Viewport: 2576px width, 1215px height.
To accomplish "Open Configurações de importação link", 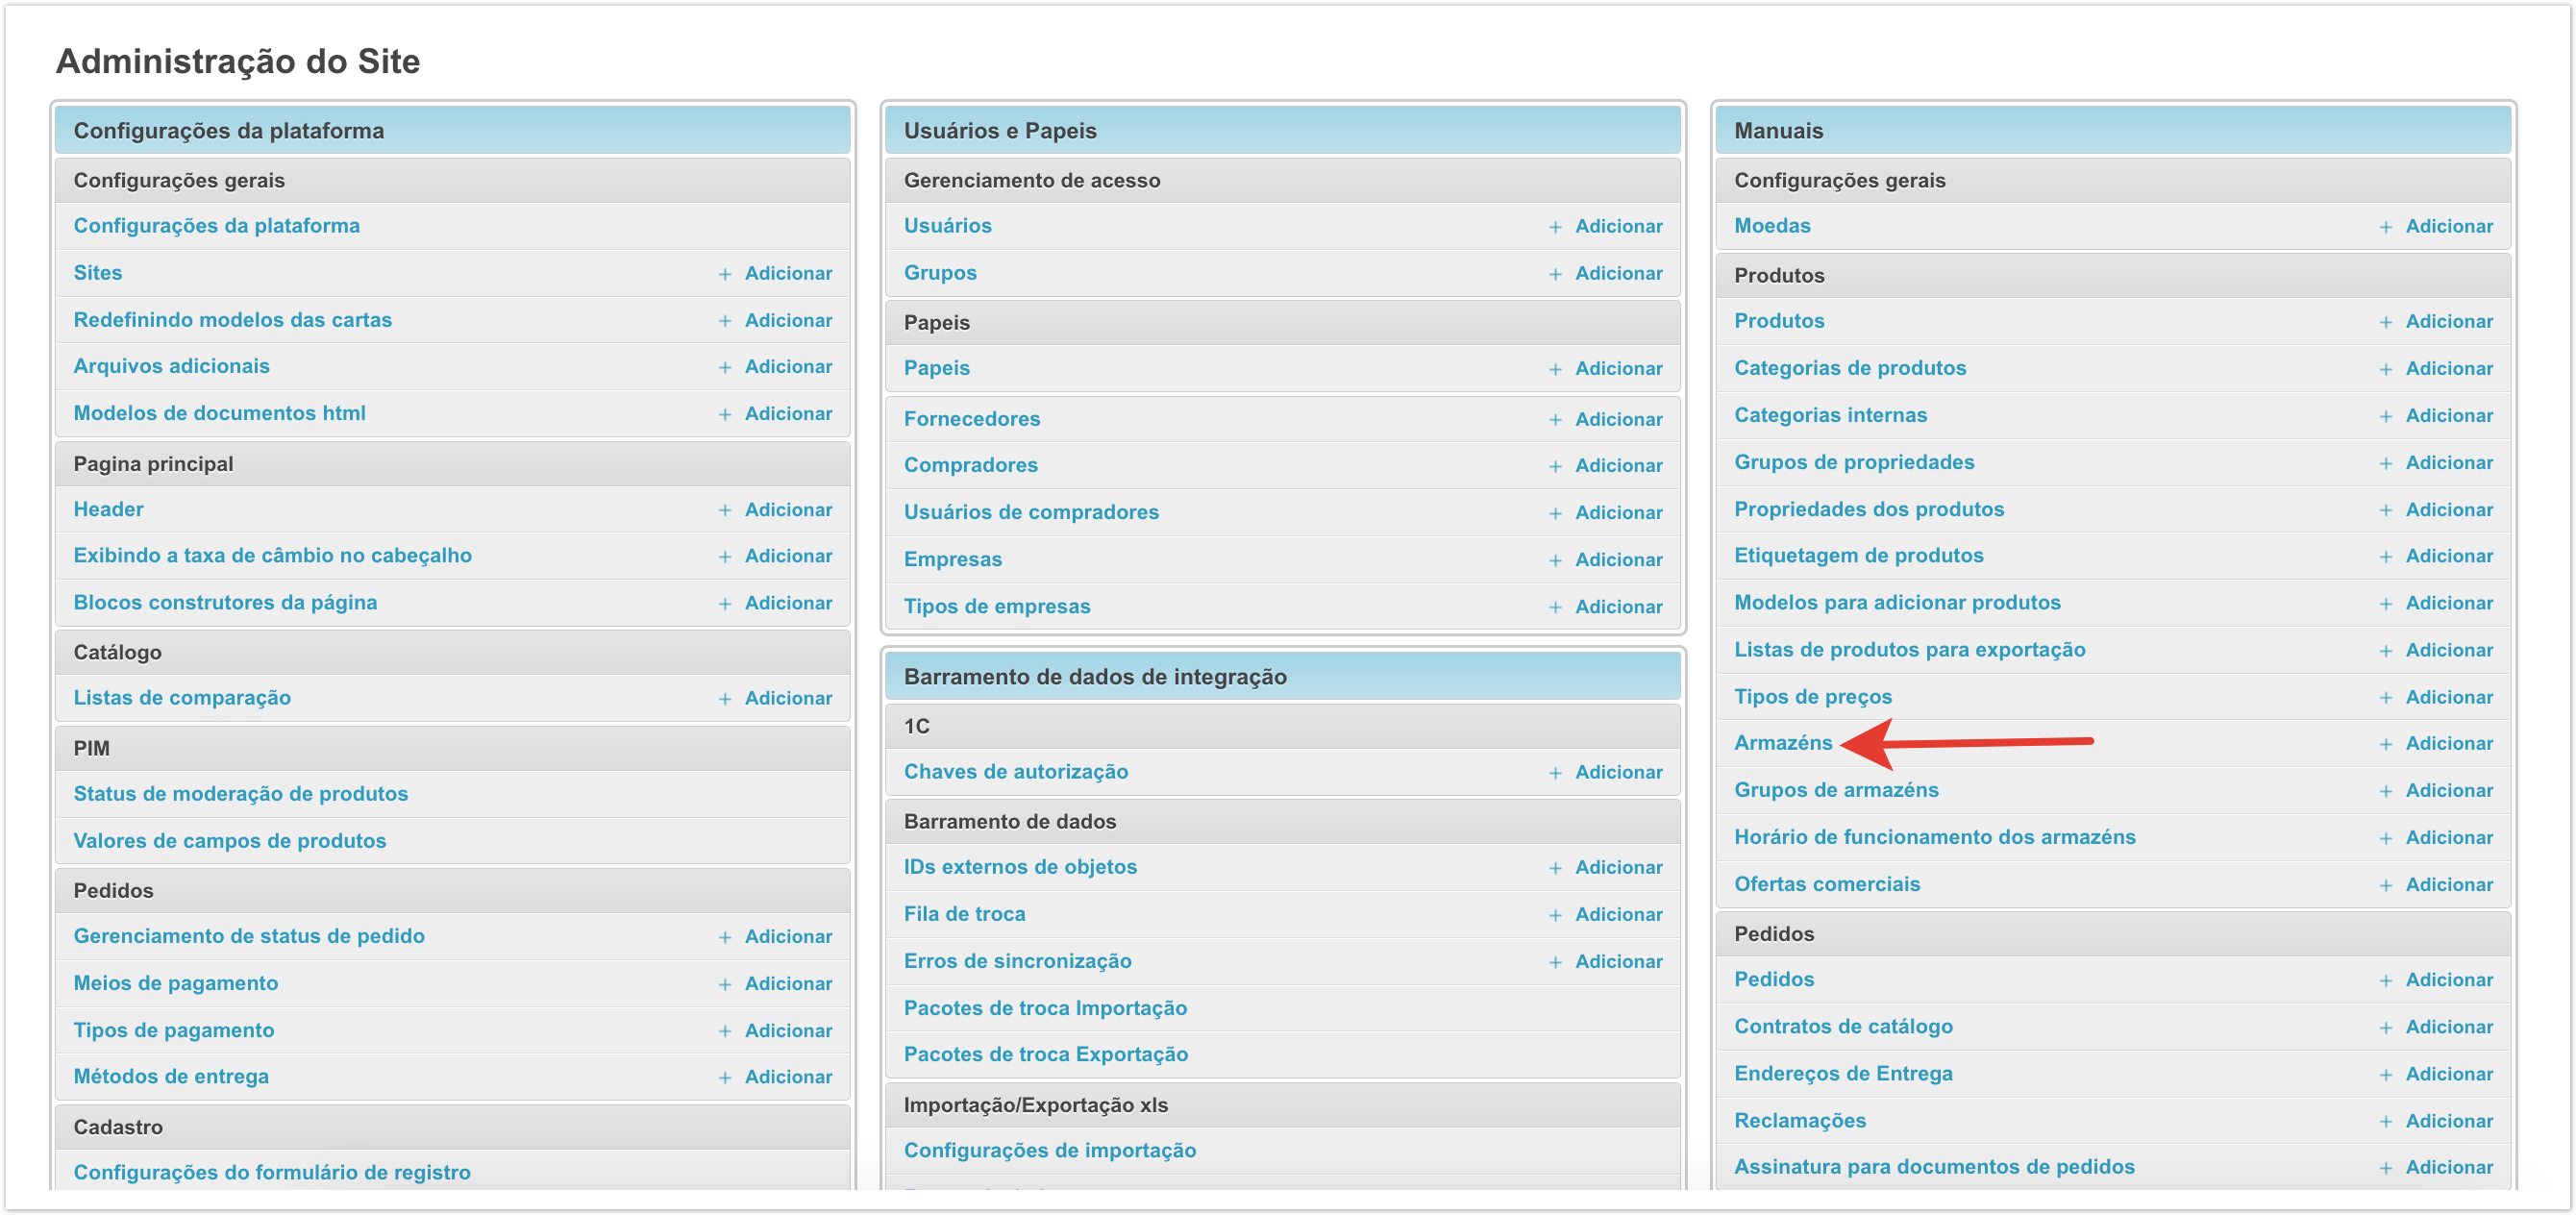I will click(x=1049, y=1151).
